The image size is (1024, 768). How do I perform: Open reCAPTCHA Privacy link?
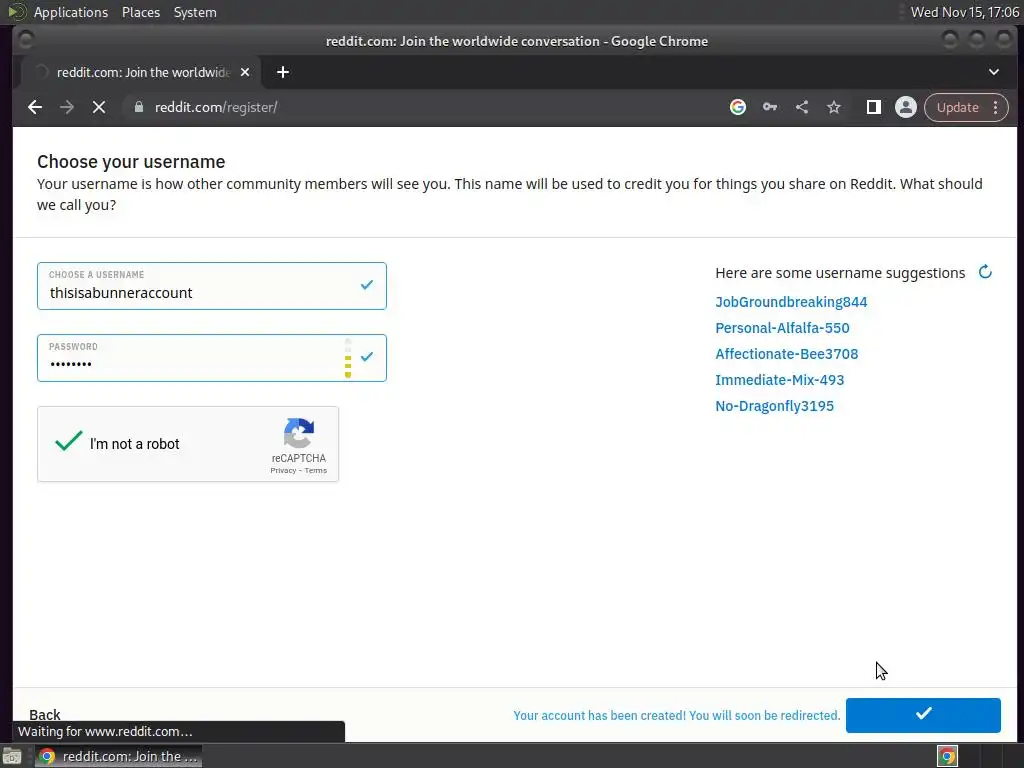[283, 470]
